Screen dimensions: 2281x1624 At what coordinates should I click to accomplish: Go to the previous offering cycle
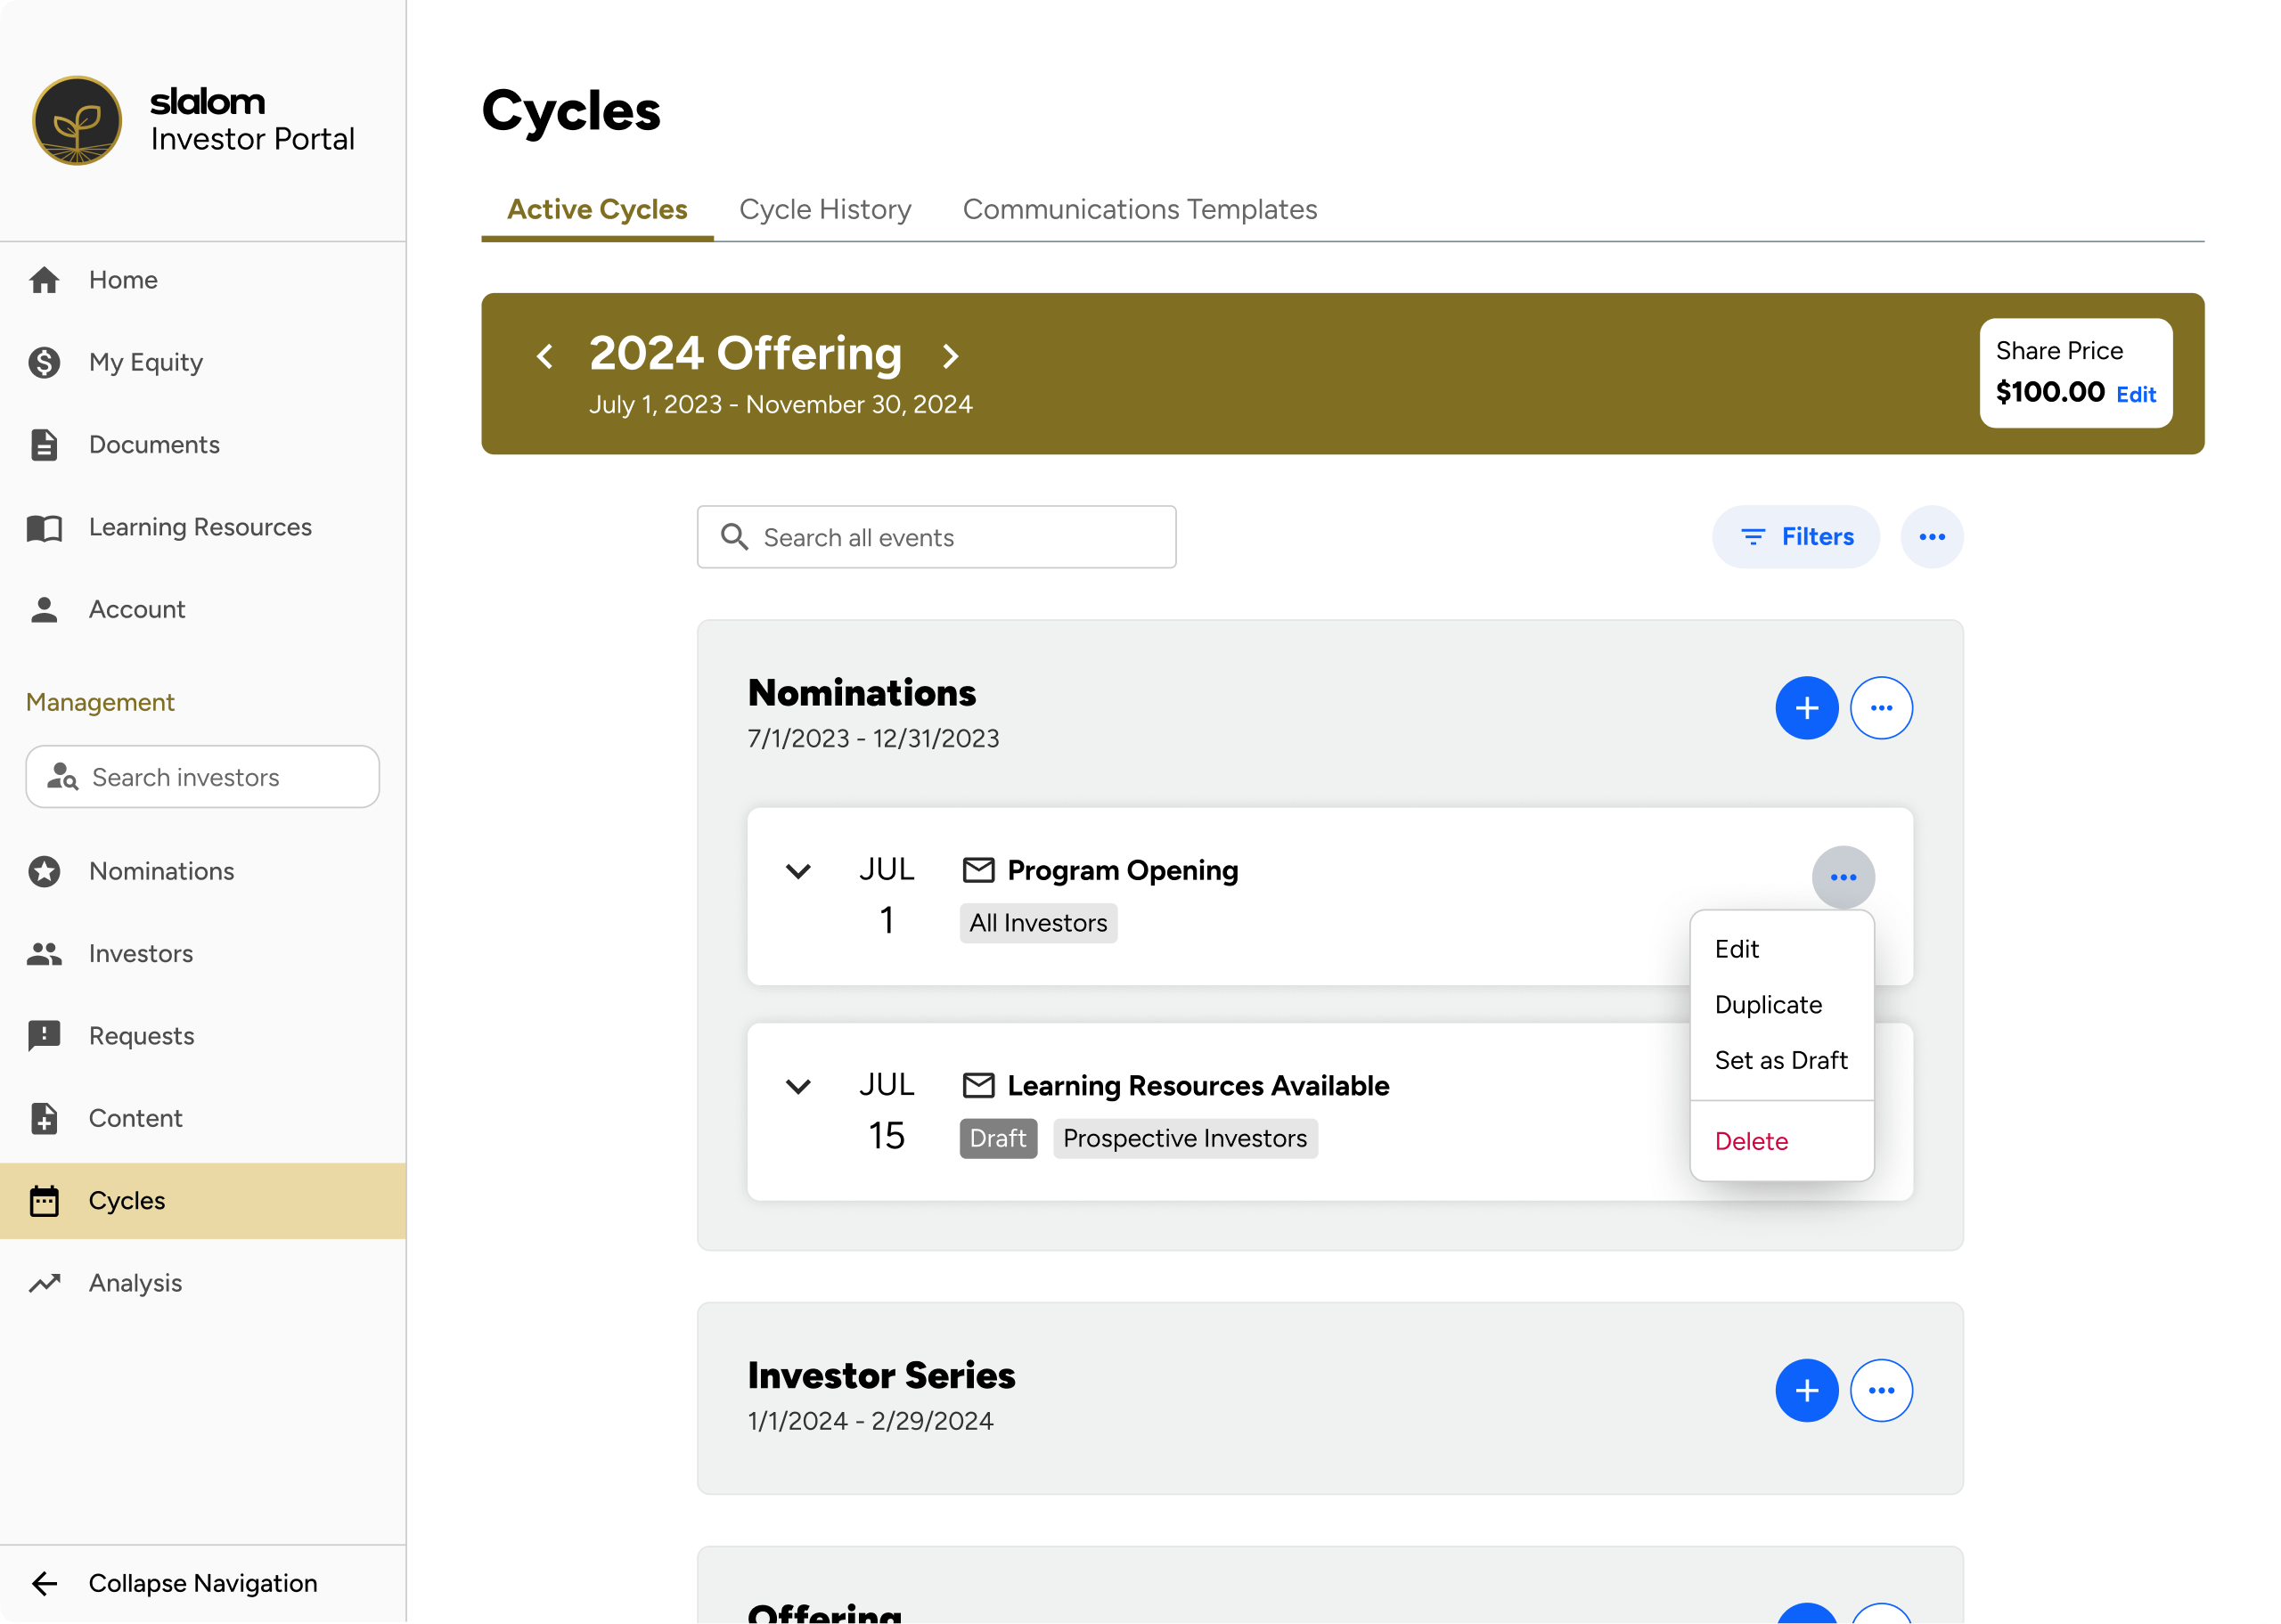click(x=545, y=356)
